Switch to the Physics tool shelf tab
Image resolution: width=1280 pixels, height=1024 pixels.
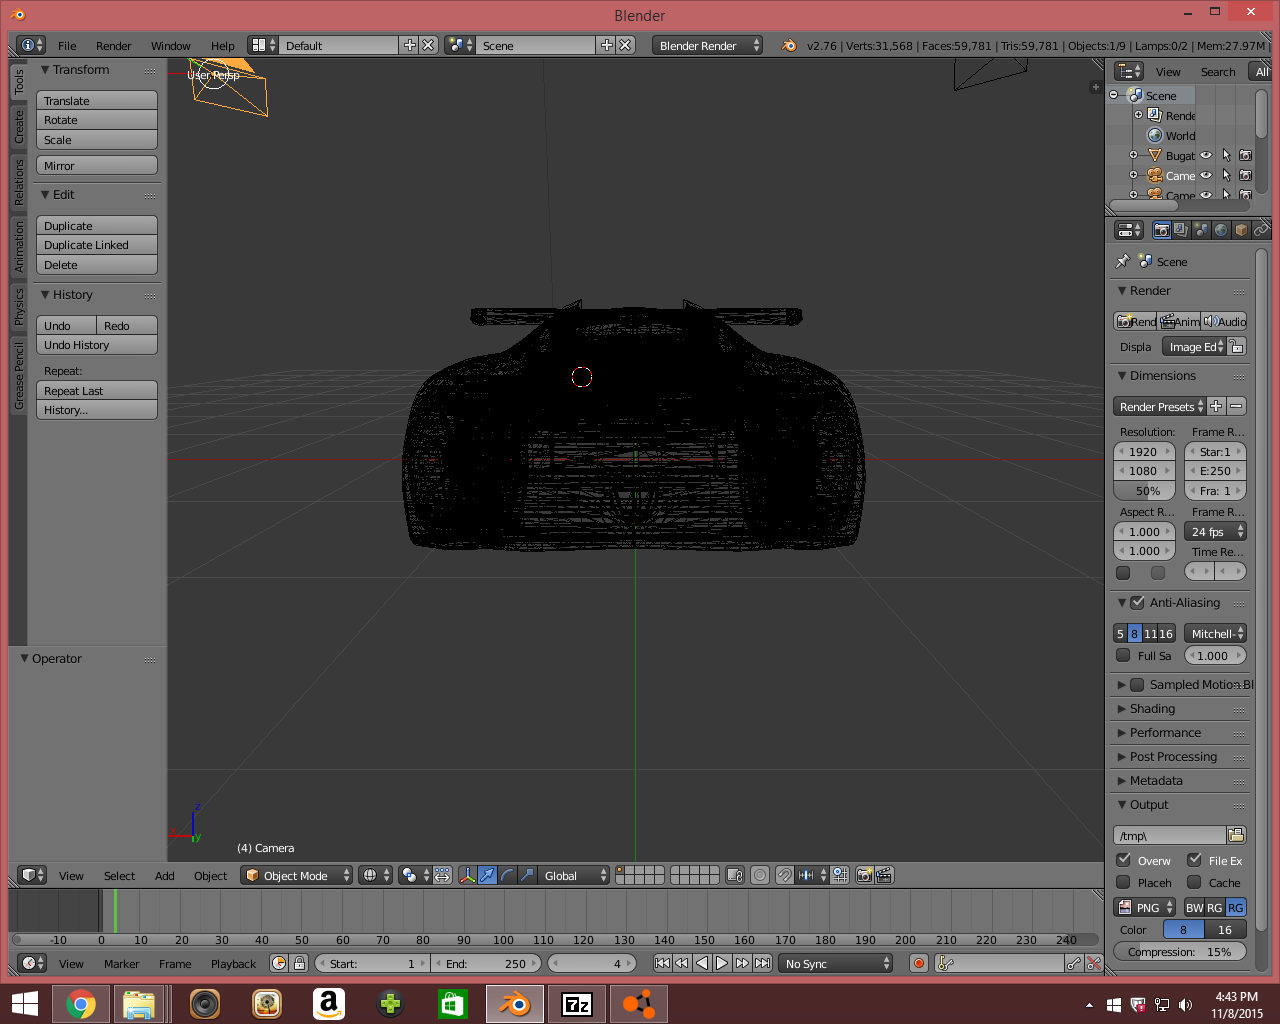(x=18, y=306)
